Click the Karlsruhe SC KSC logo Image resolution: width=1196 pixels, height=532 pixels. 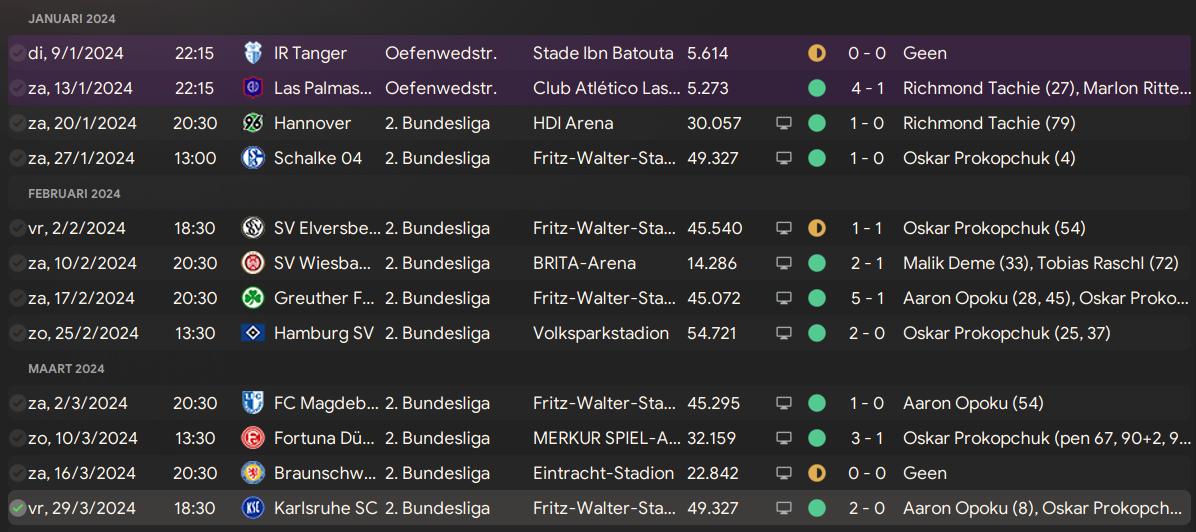[x=252, y=508]
